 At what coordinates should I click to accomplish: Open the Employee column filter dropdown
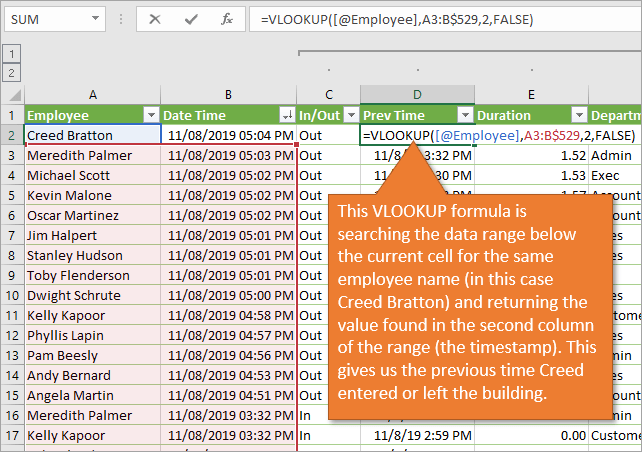point(151,115)
